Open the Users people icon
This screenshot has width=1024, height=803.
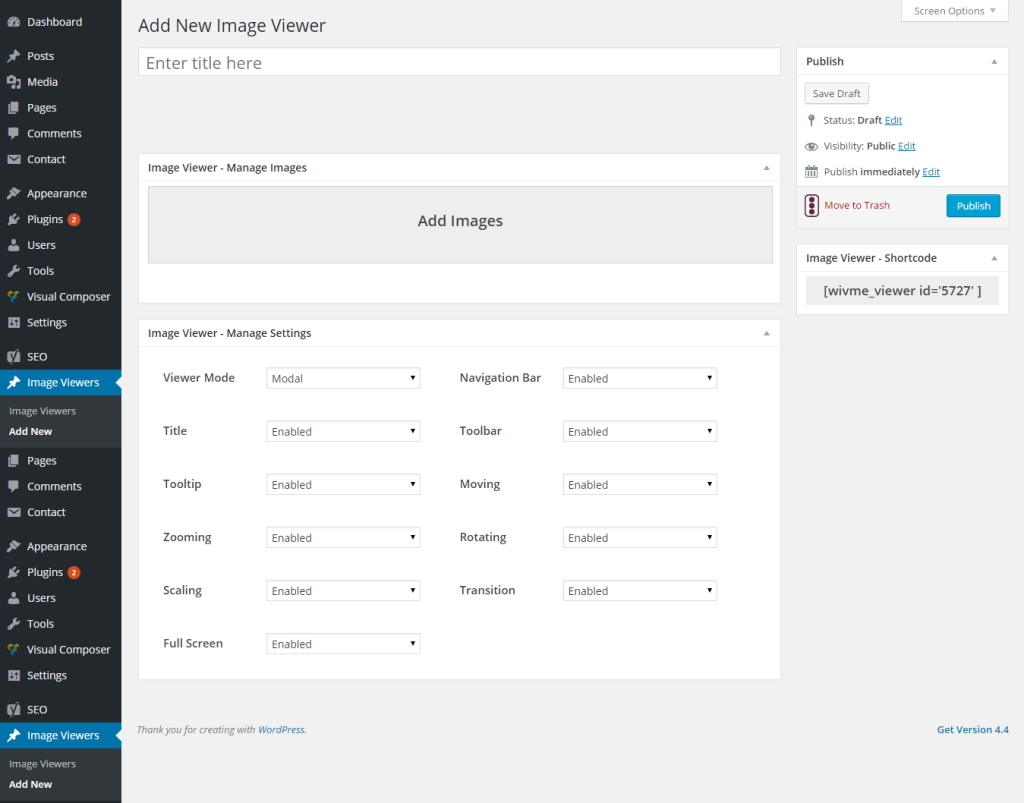[x=14, y=244]
